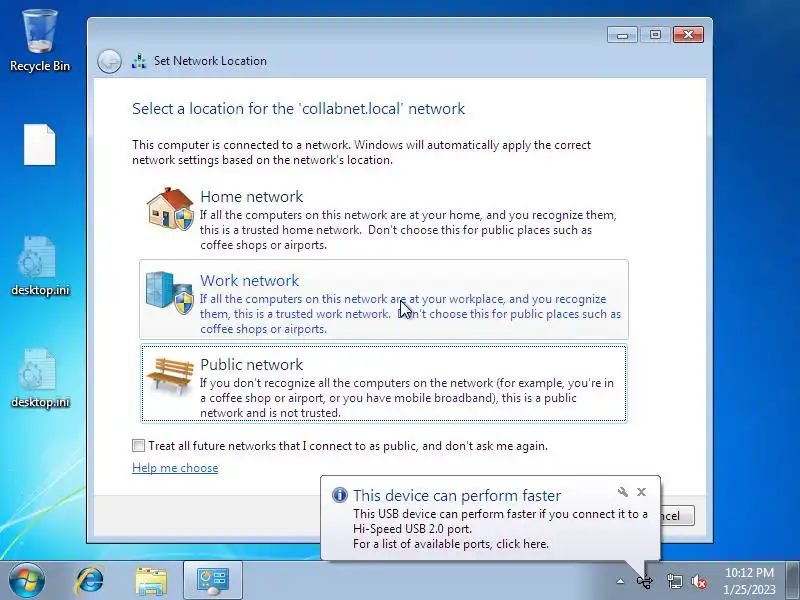This screenshot has height=600, width=800.
Task: Click the Work network description text
Action: (410, 314)
